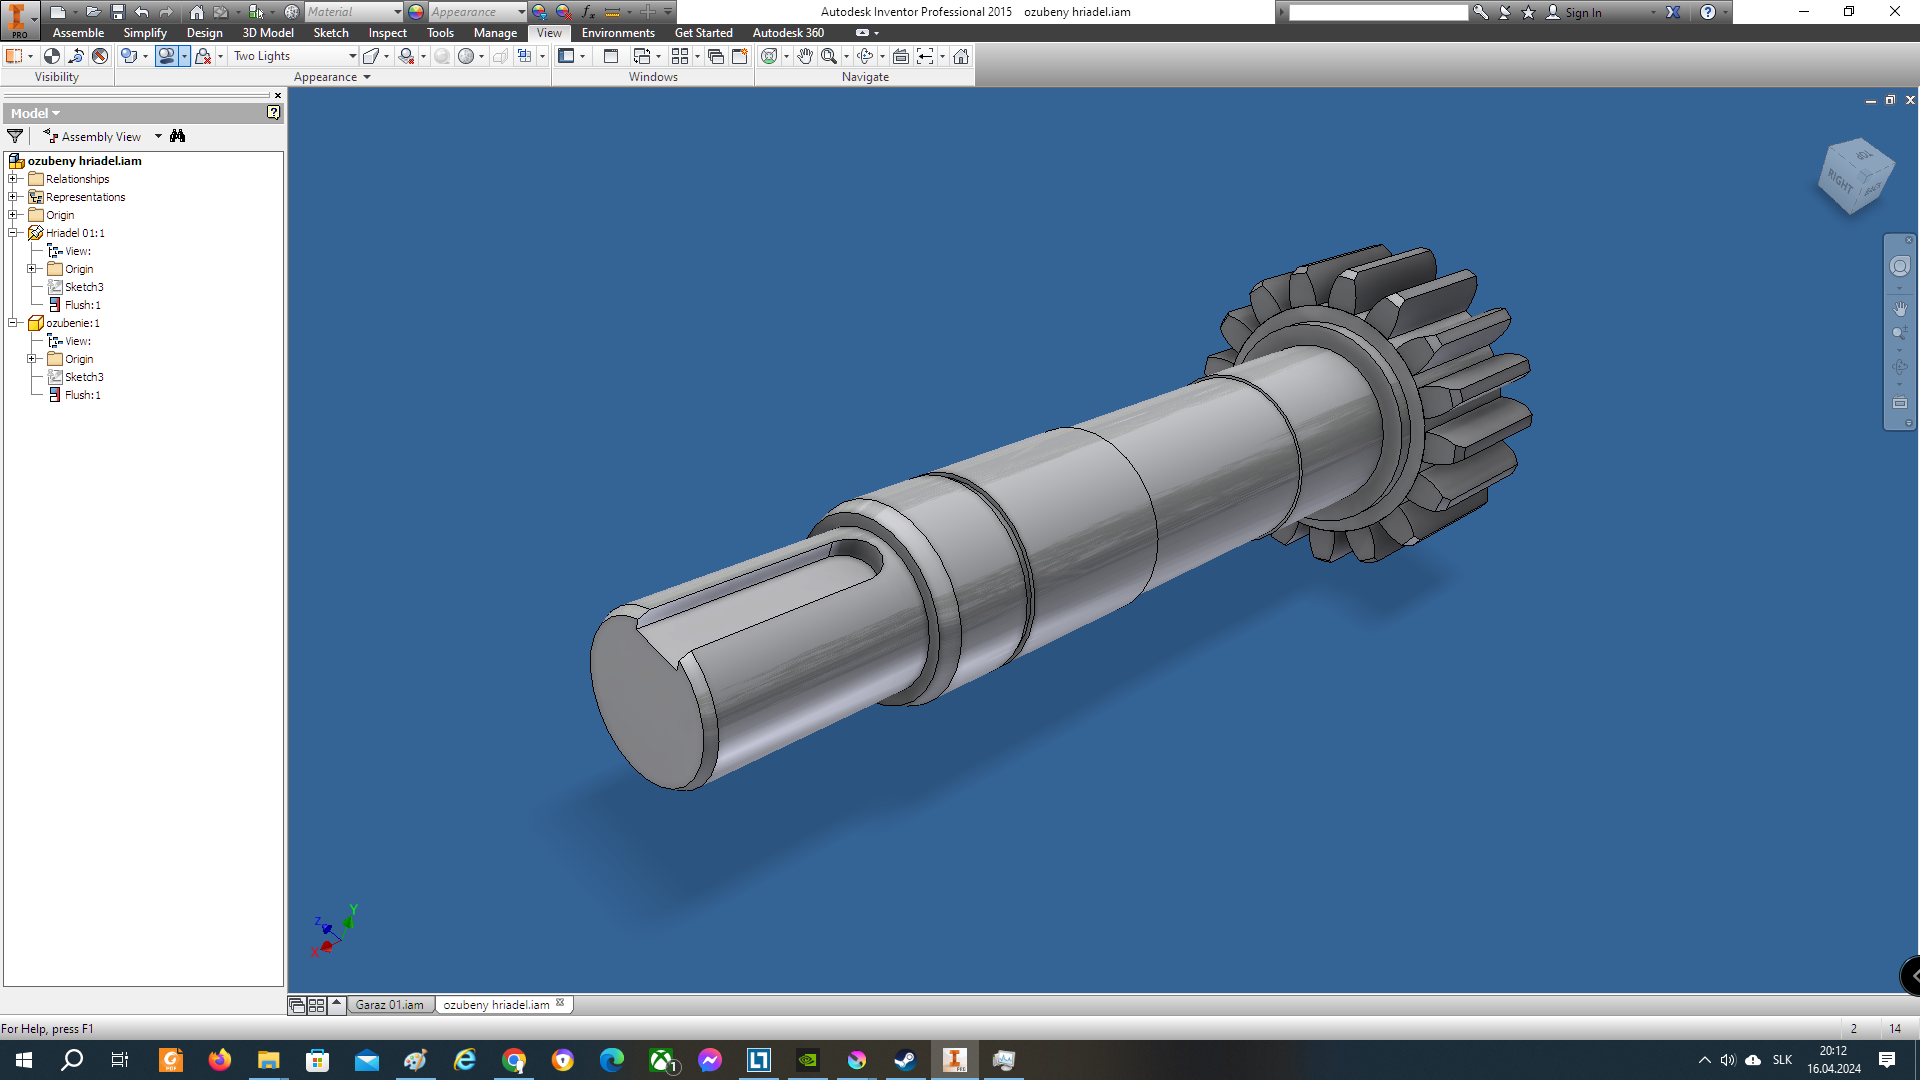Toggle the Shadows button
This screenshot has width=1920, height=1080.
tap(166, 56)
